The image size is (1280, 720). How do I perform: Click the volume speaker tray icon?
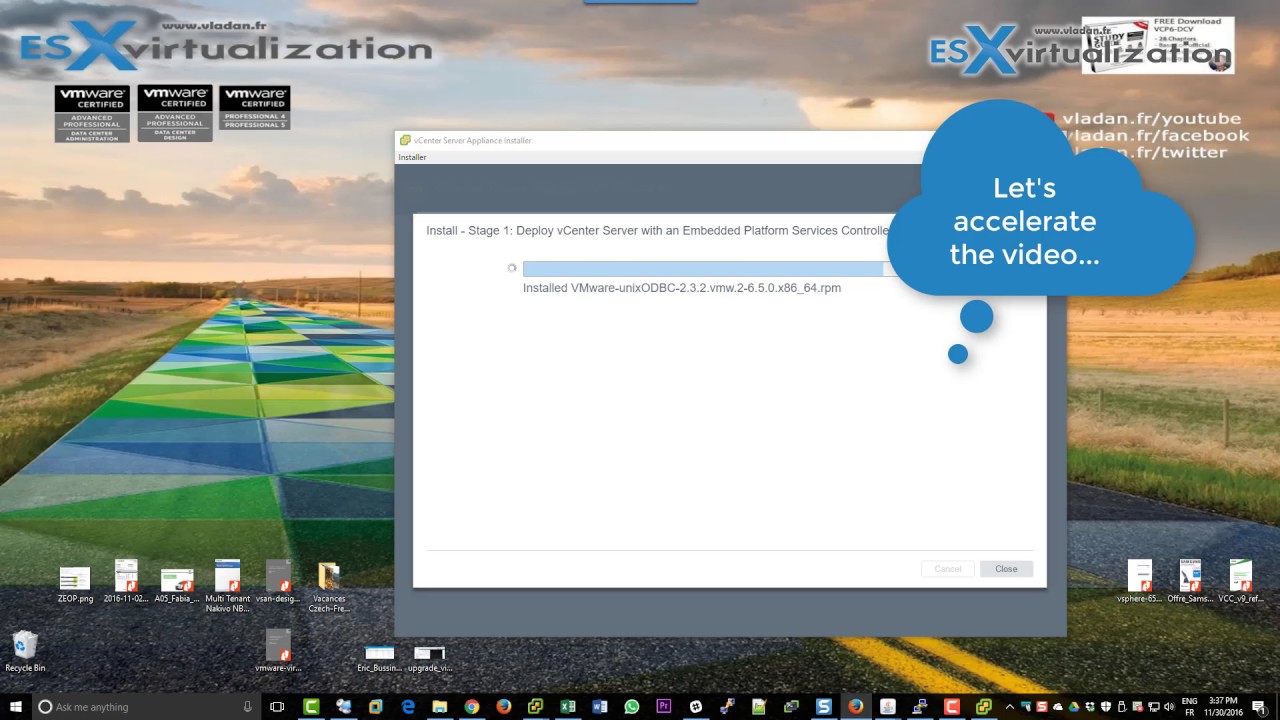pyautogui.click(x=1169, y=706)
